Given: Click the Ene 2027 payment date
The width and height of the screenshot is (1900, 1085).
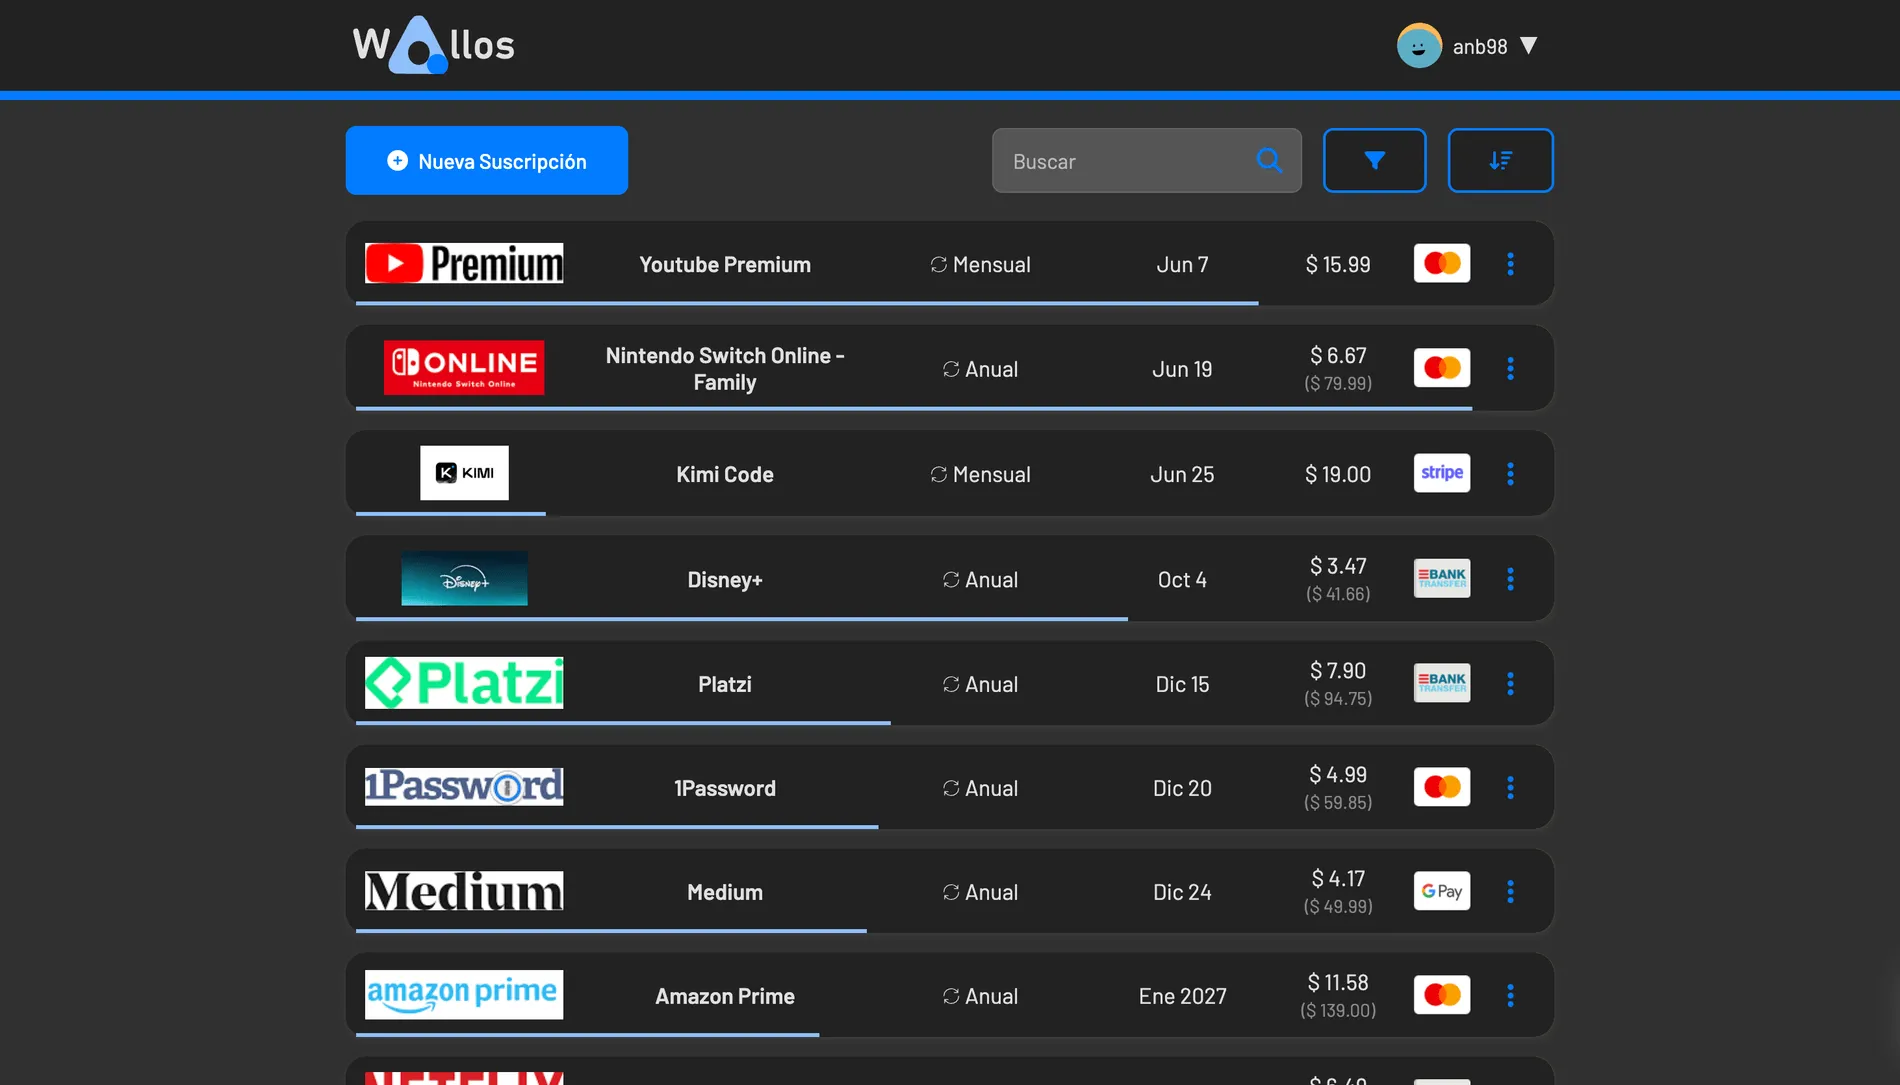Looking at the screenshot, I should pyautogui.click(x=1182, y=996).
